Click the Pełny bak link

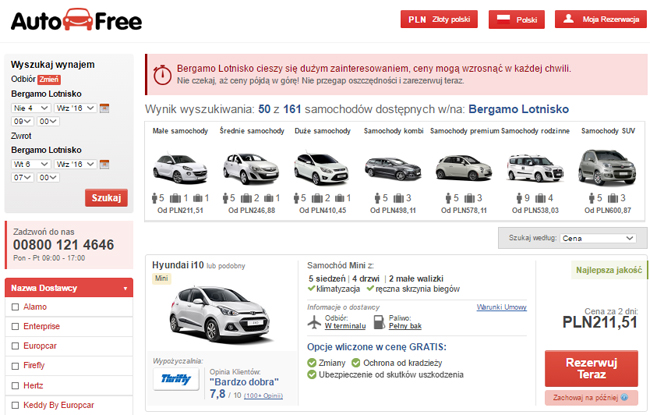click(x=405, y=326)
